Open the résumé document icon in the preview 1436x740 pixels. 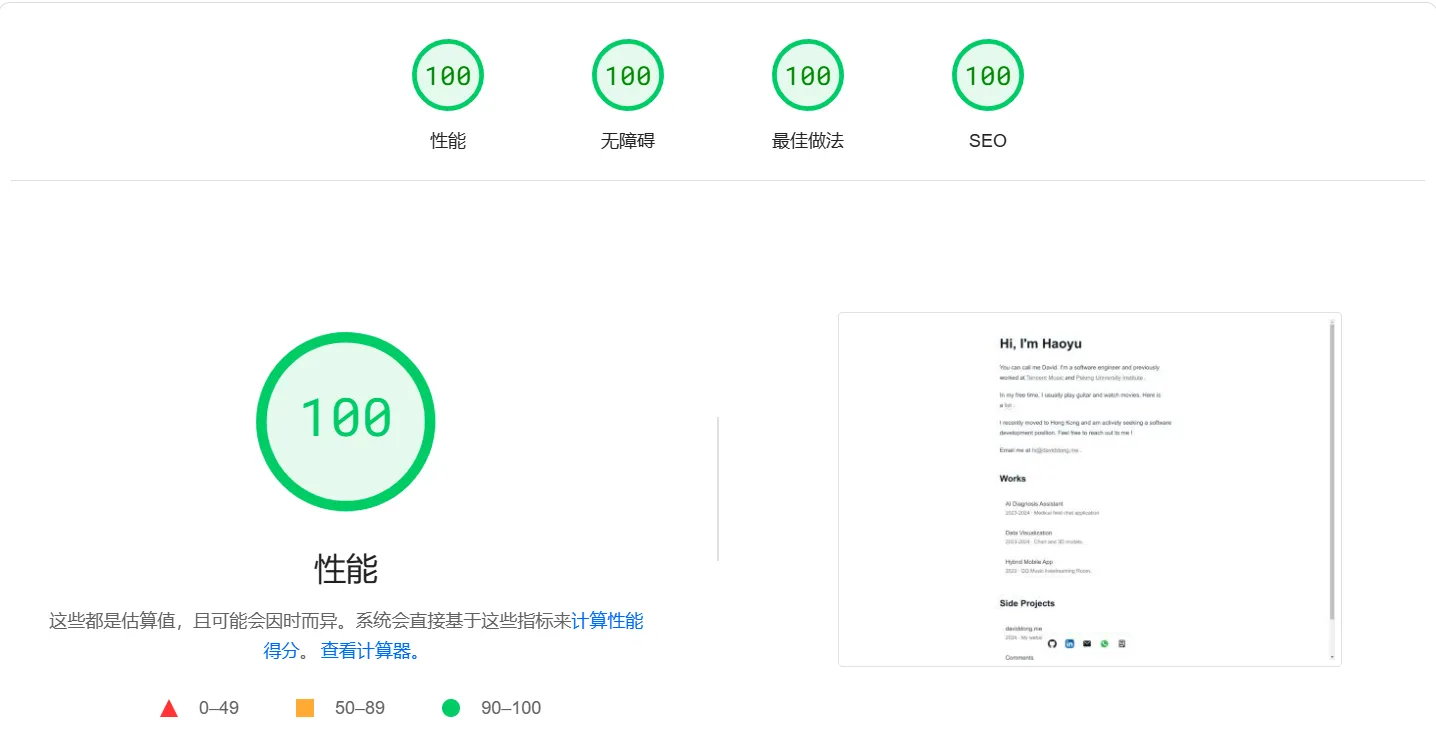(1122, 644)
